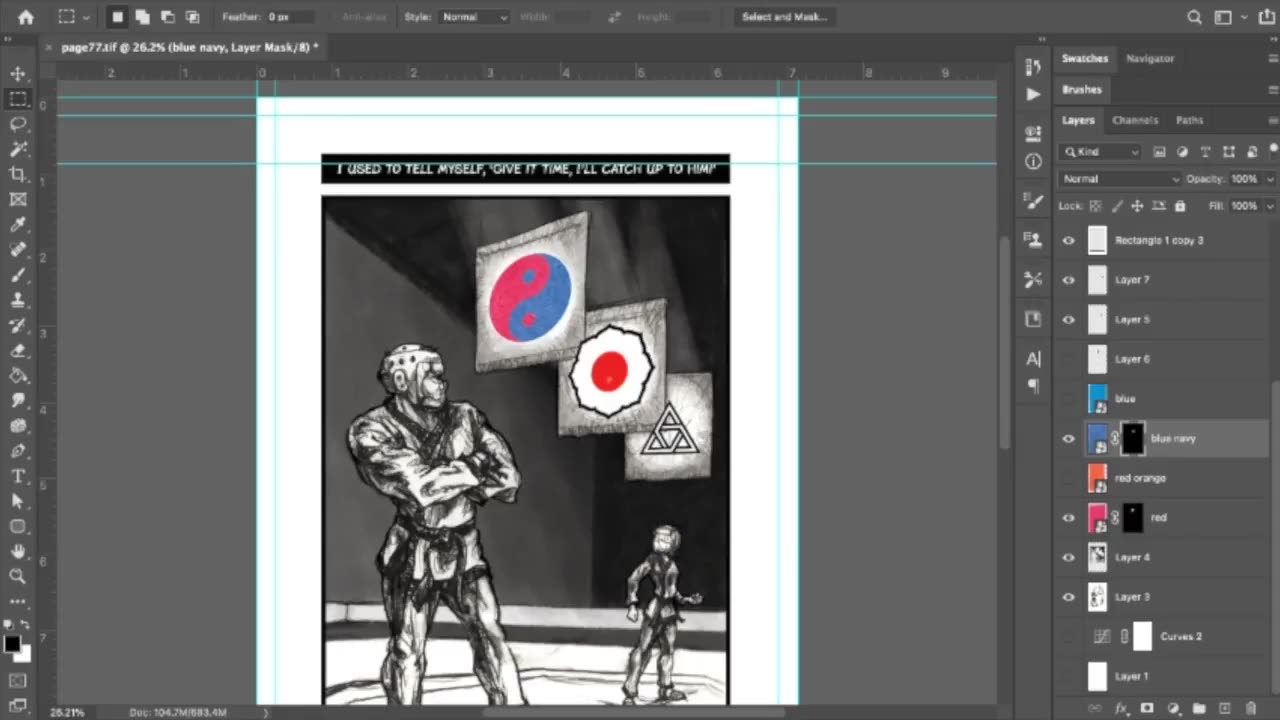Select the Lasso tool
This screenshot has height=720, width=1280.
pyautogui.click(x=18, y=124)
